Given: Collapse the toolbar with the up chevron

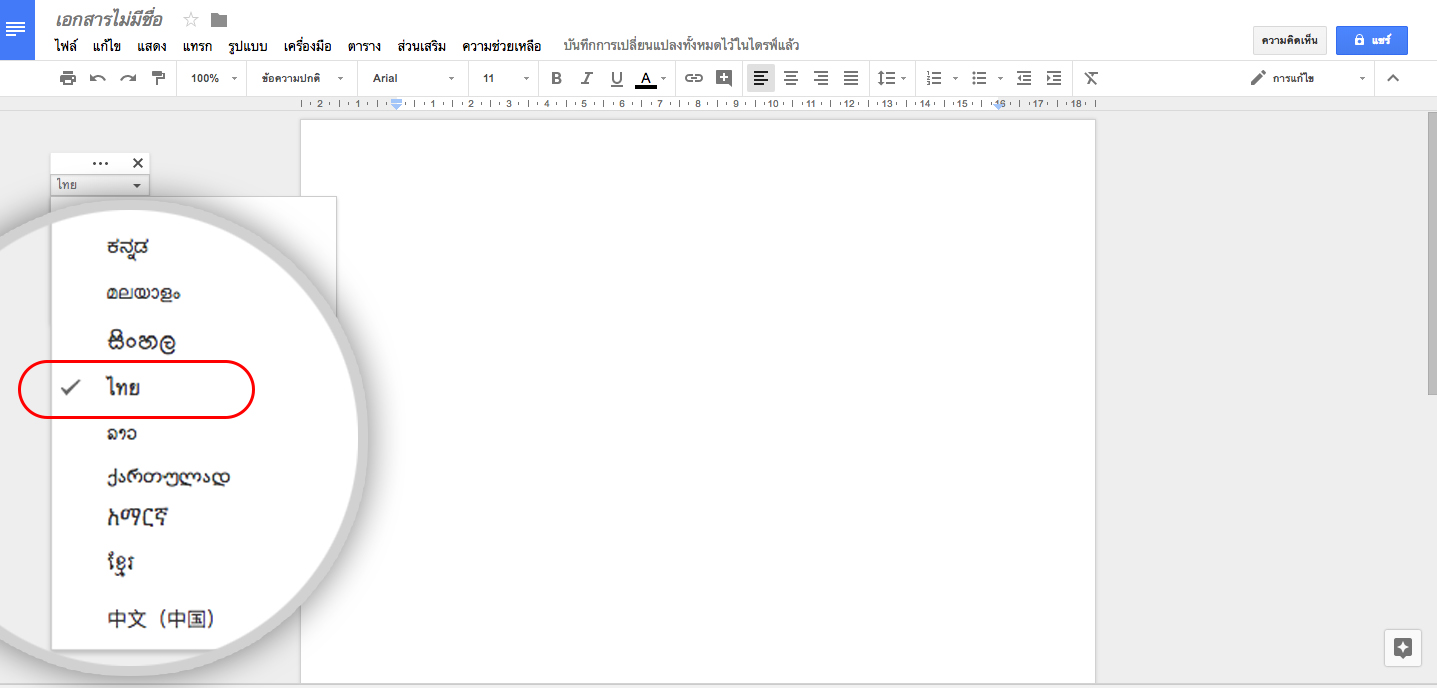Looking at the screenshot, I should point(1393,78).
